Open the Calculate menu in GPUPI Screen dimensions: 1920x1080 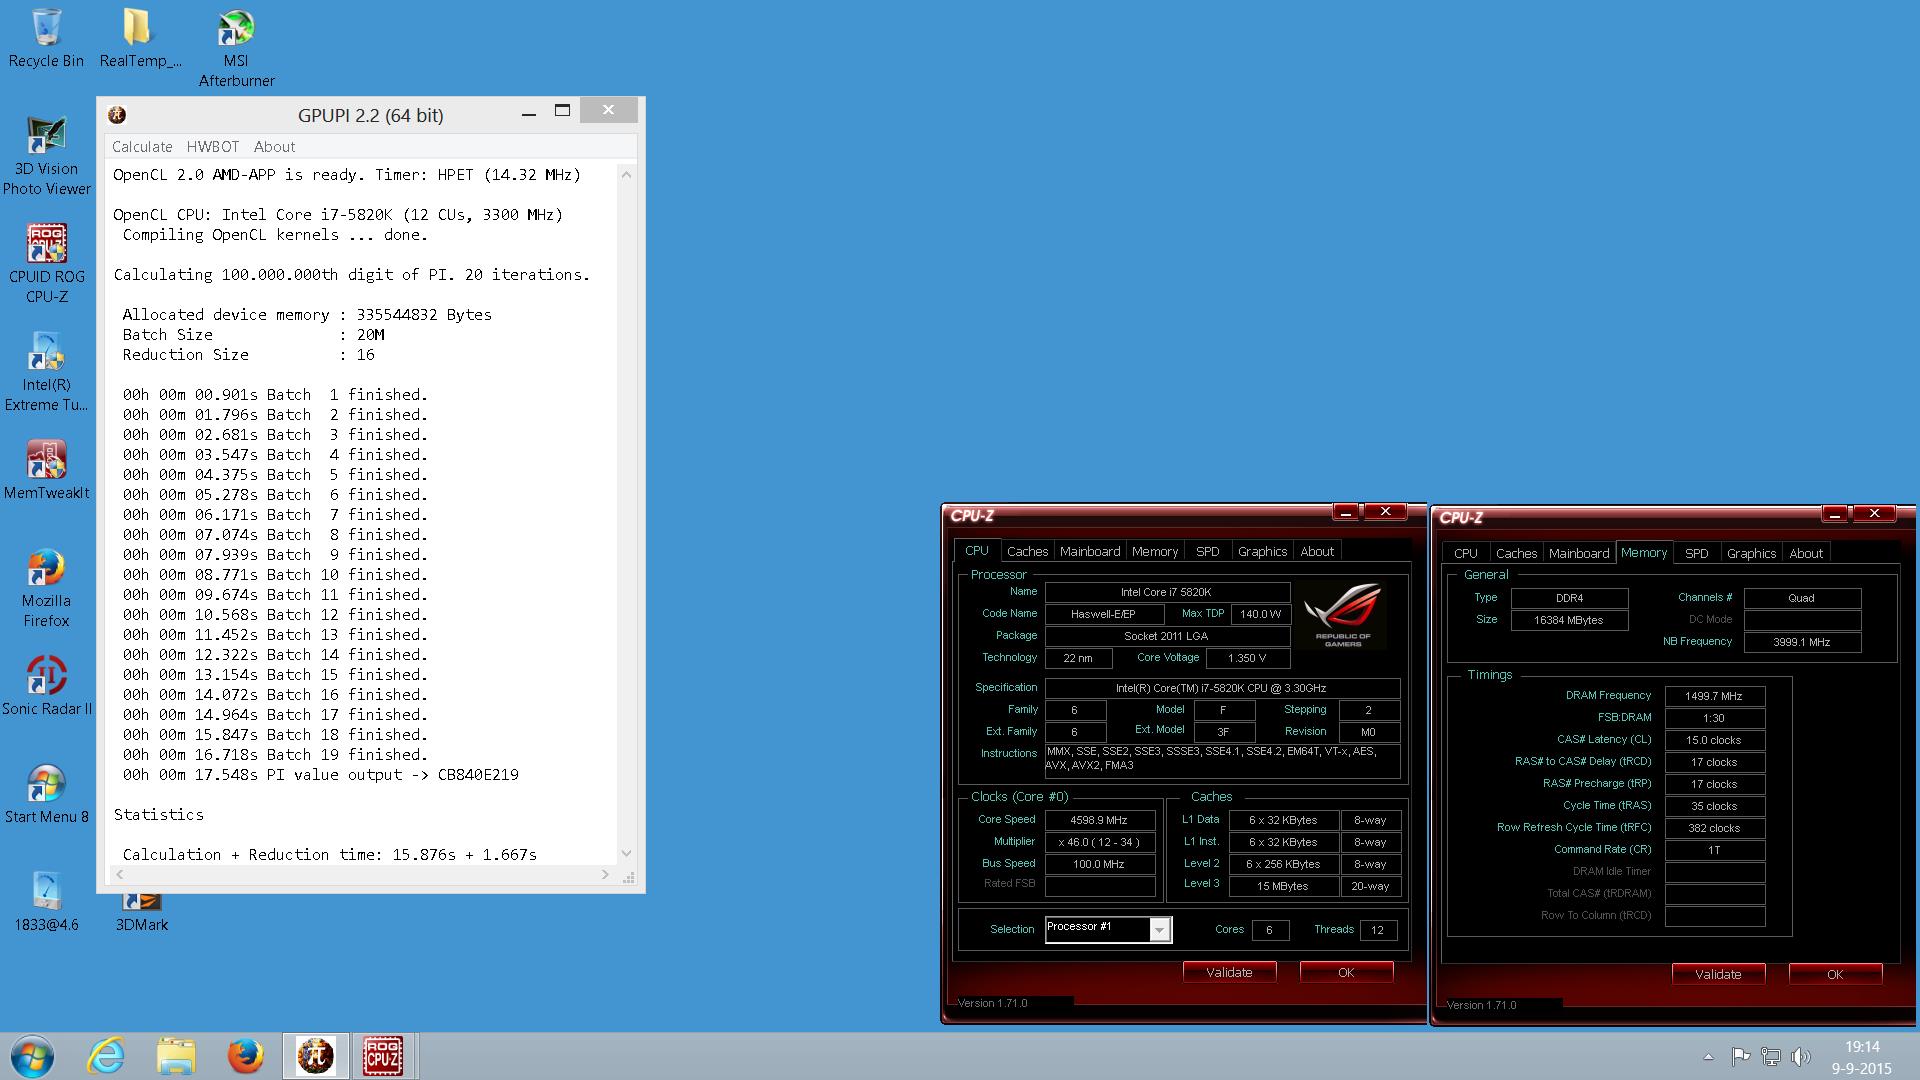pos(142,147)
